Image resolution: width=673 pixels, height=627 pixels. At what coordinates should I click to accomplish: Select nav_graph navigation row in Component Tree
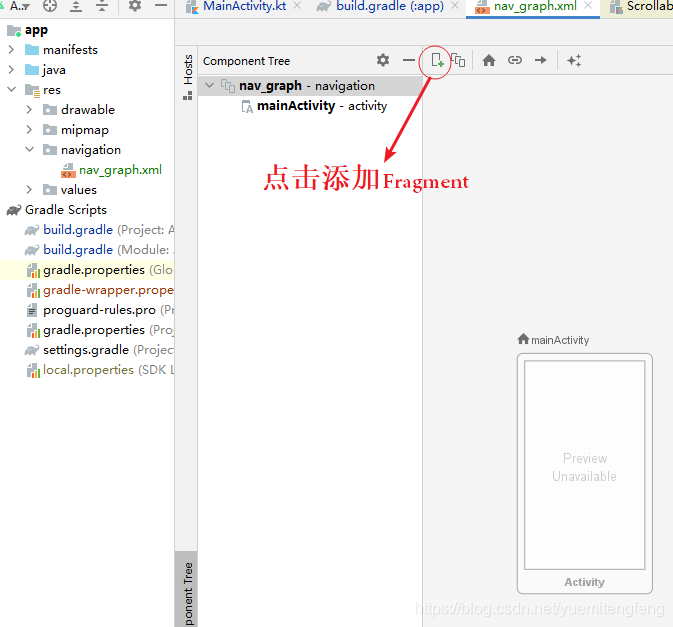311,86
